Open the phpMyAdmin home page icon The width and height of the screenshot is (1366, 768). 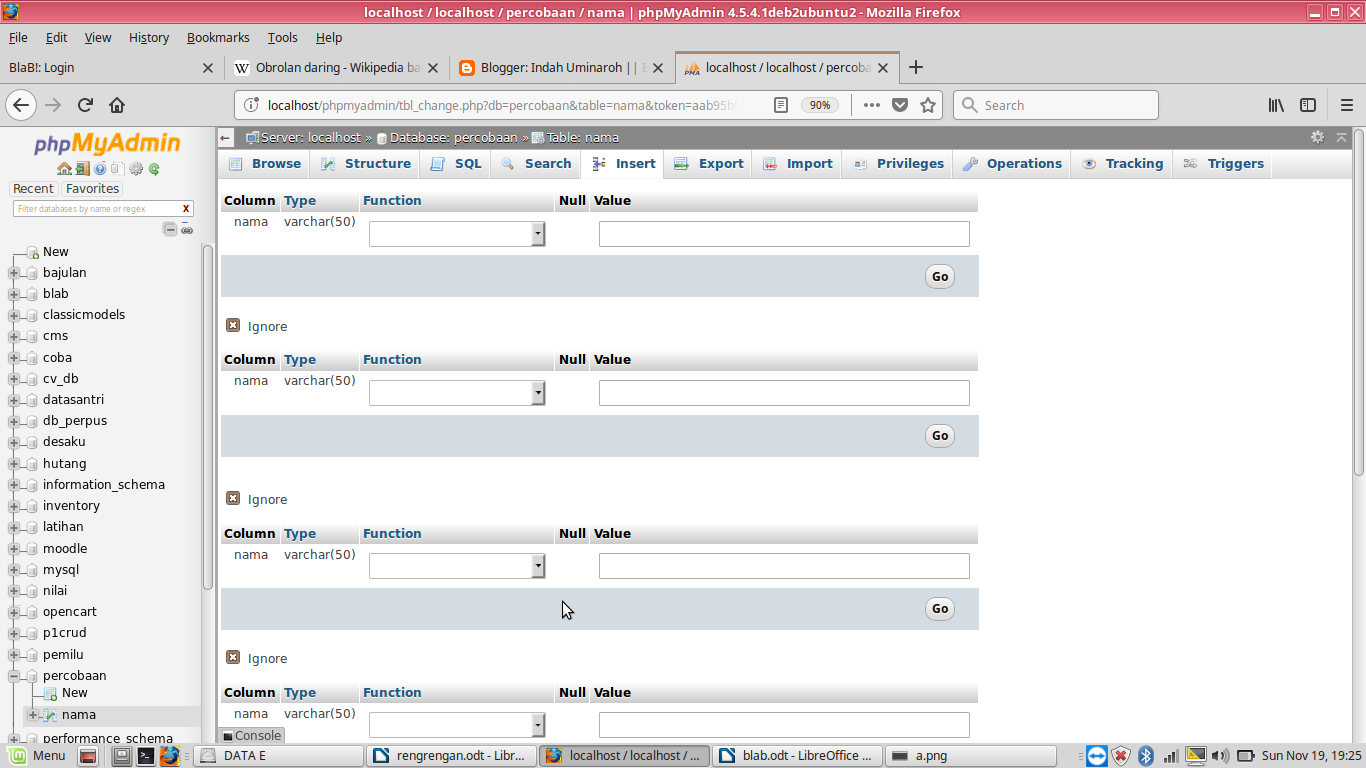click(64, 169)
